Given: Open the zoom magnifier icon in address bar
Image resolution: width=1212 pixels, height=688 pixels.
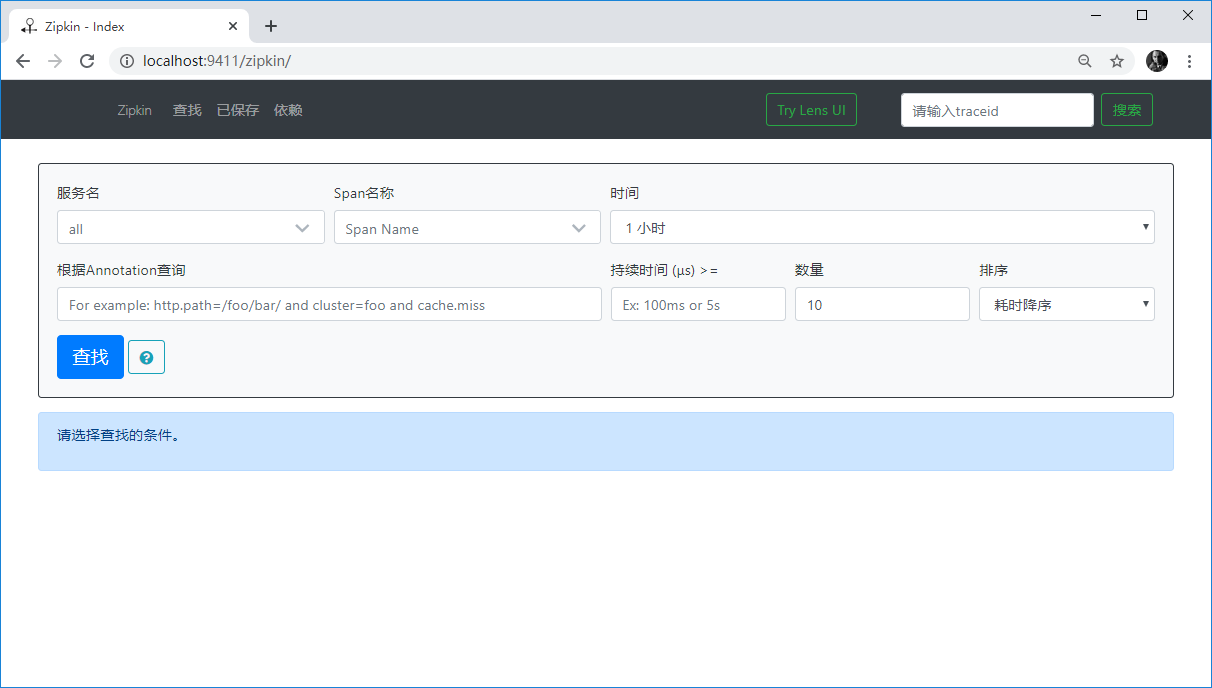Looking at the screenshot, I should (x=1085, y=61).
